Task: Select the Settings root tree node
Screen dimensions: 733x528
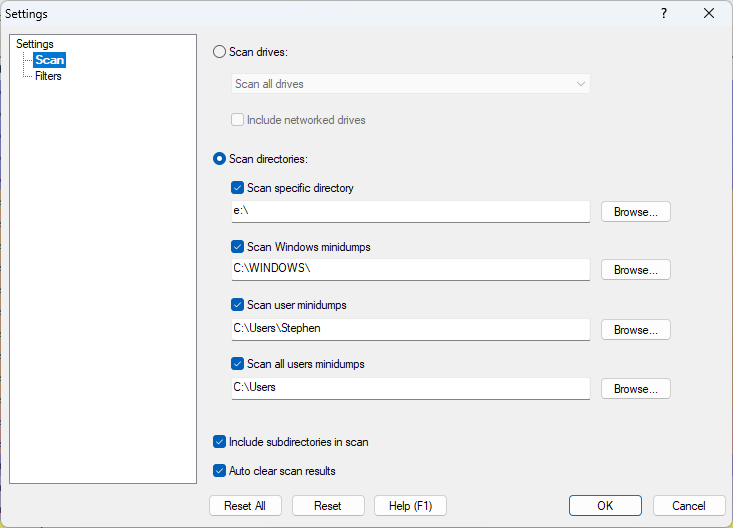Action: pos(35,44)
